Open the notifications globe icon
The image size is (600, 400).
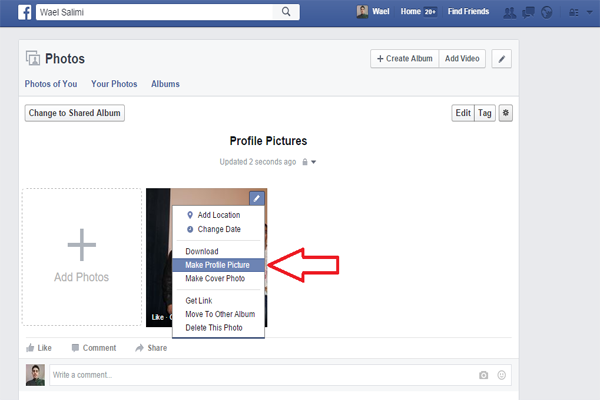point(545,12)
